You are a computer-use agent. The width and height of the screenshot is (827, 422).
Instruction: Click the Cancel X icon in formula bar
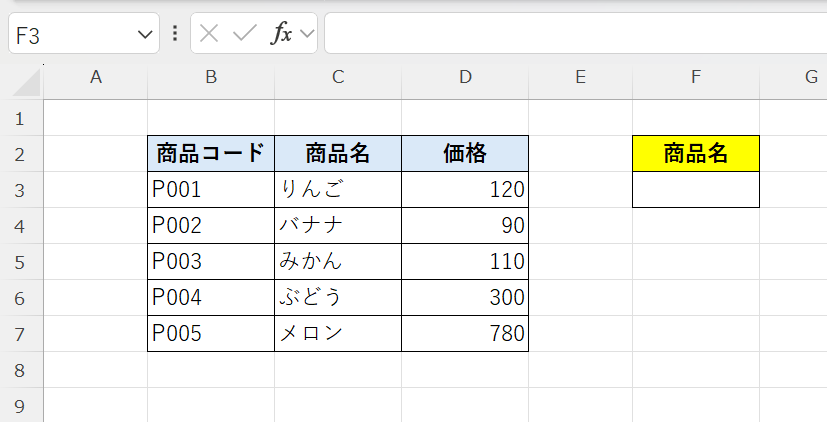tap(209, 33)
